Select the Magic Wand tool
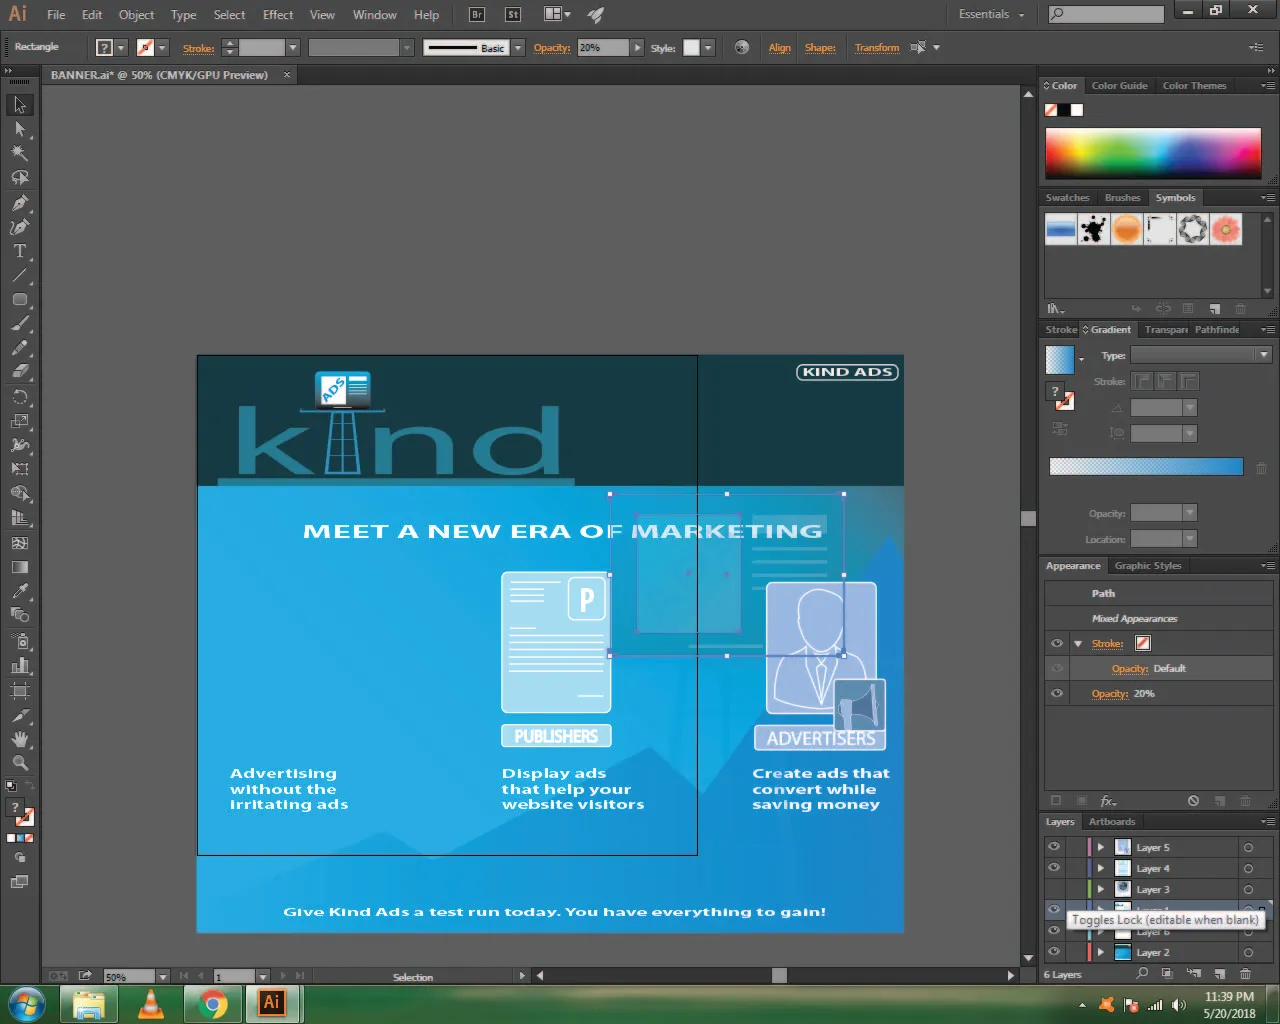Image resolution: width=1280 pixels, height=1024 pixels. click(20, 153)
